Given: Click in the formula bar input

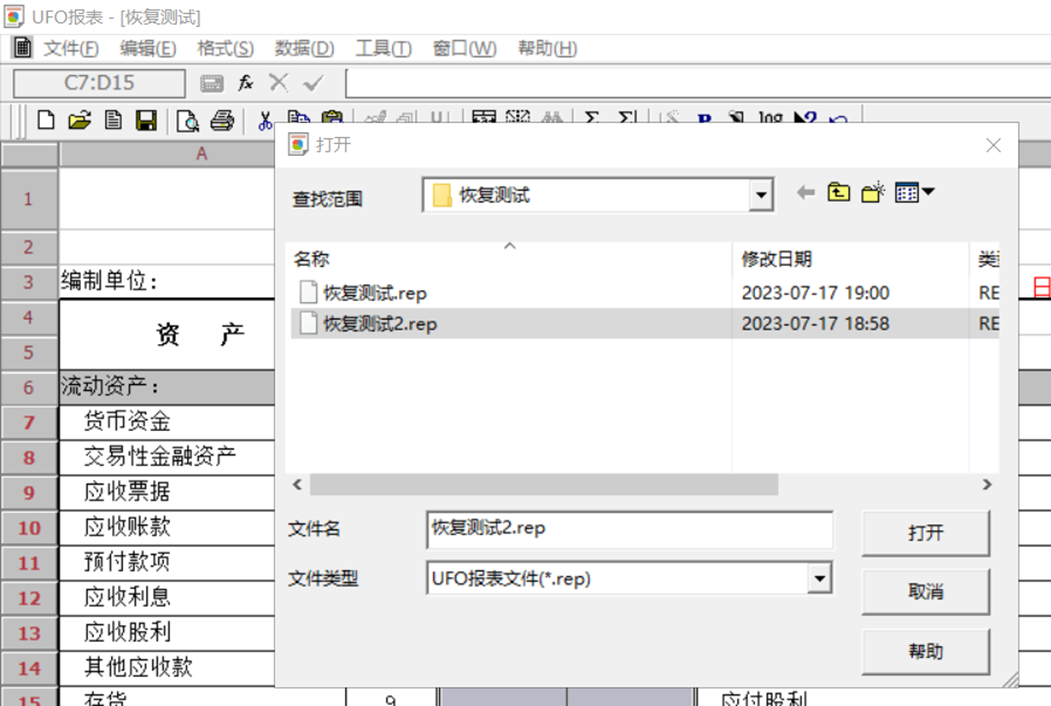Looking at the screenshot, I should 698,84.
